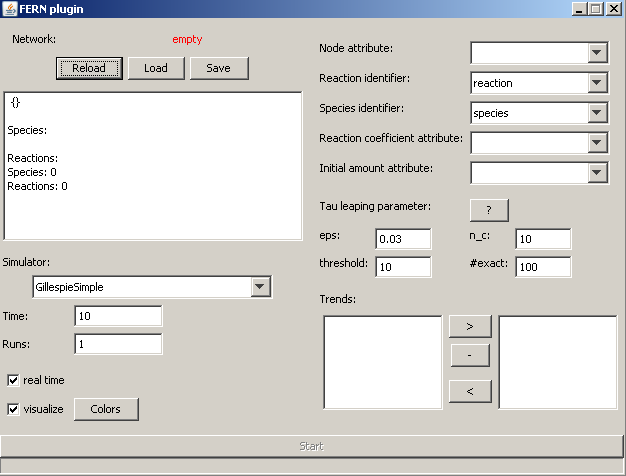The image size is (626, 476).
Task: Click the progress bar below Start
Action: pos(311,466)
